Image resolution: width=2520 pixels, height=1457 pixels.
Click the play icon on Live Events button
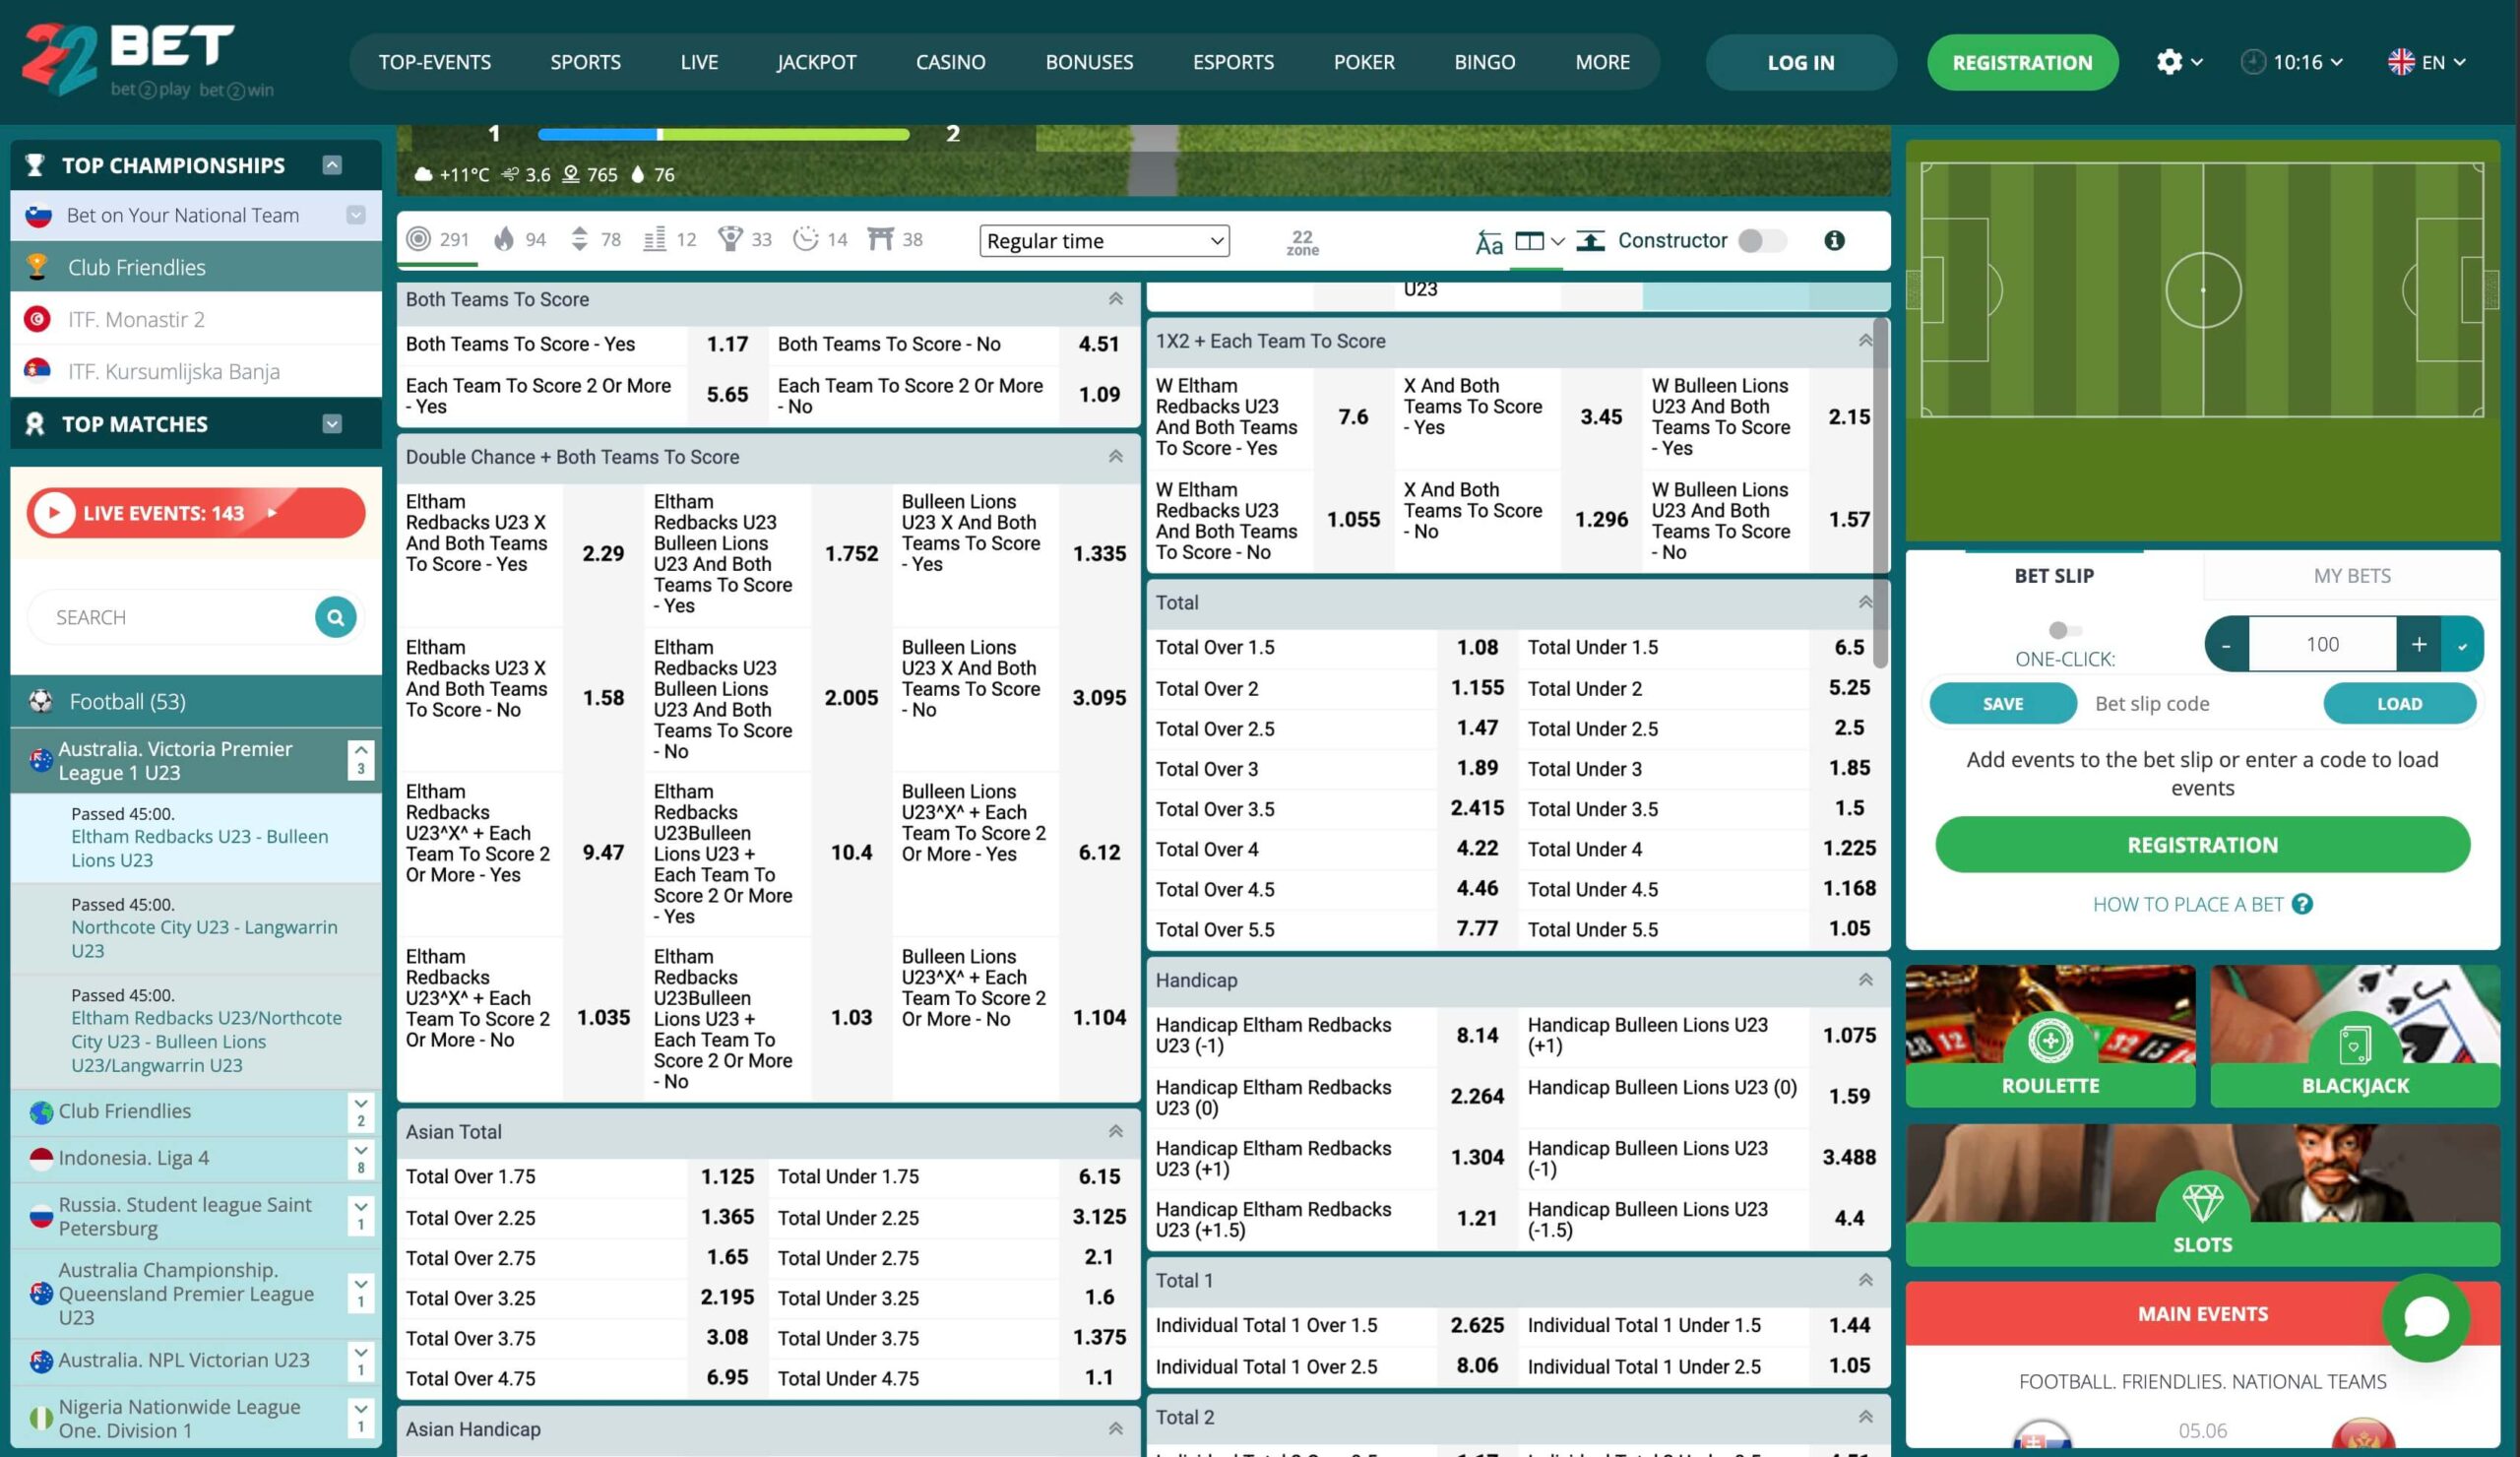(x=54, y=513)
